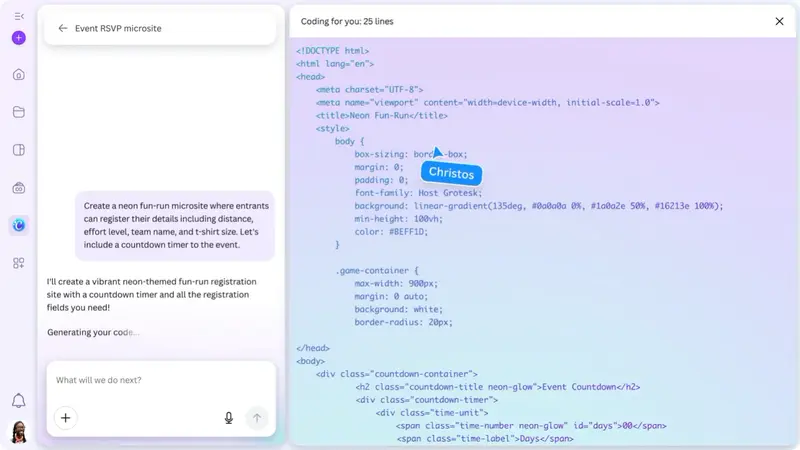Click the 'margin: 0 auto;' line
This screenshot has height=450, width=800.
click(391, 296)
